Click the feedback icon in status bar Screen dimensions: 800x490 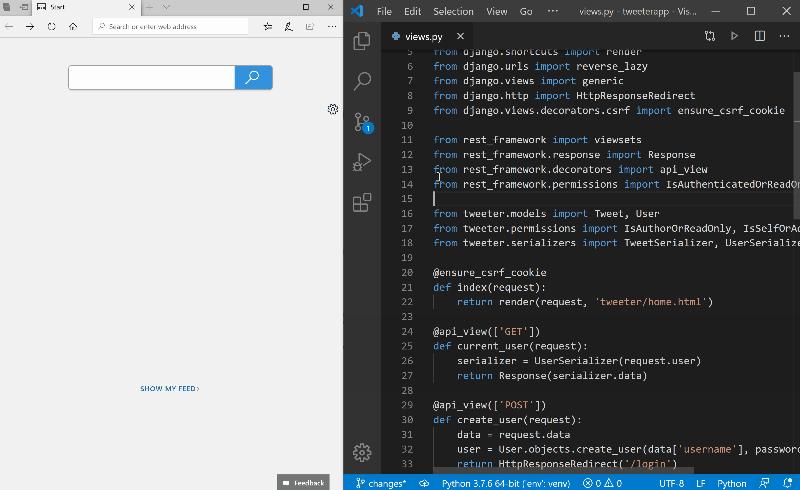764,483
